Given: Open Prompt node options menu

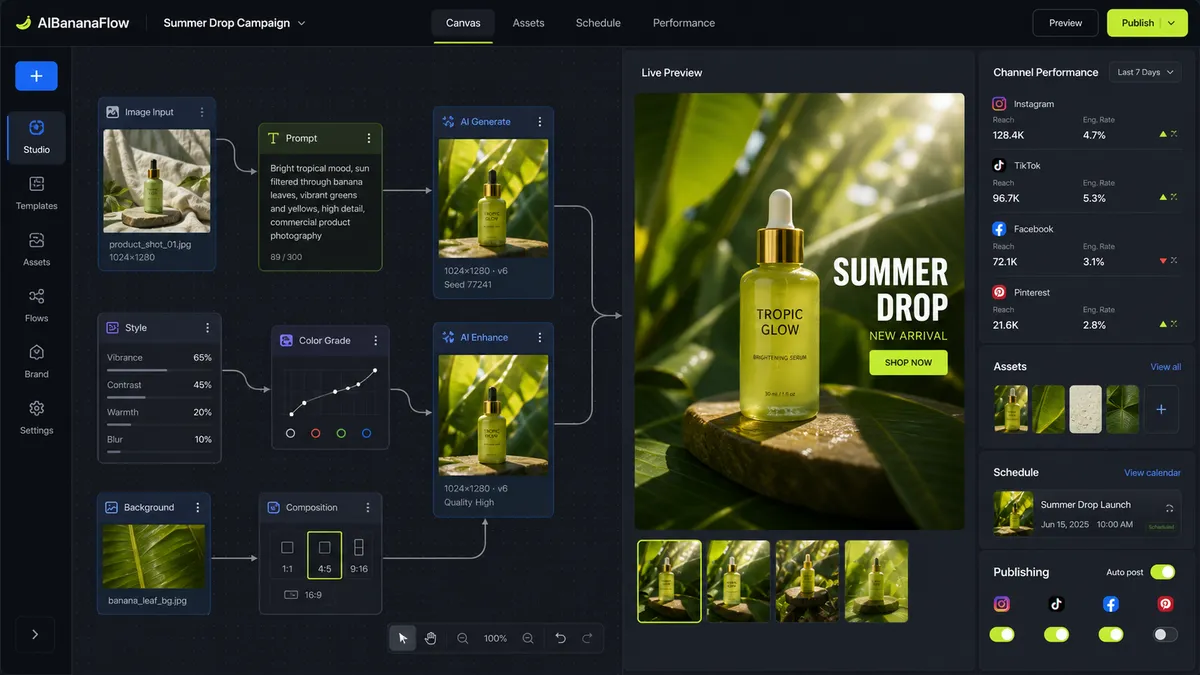Looking at the screenshot, I should pos(368,138).
